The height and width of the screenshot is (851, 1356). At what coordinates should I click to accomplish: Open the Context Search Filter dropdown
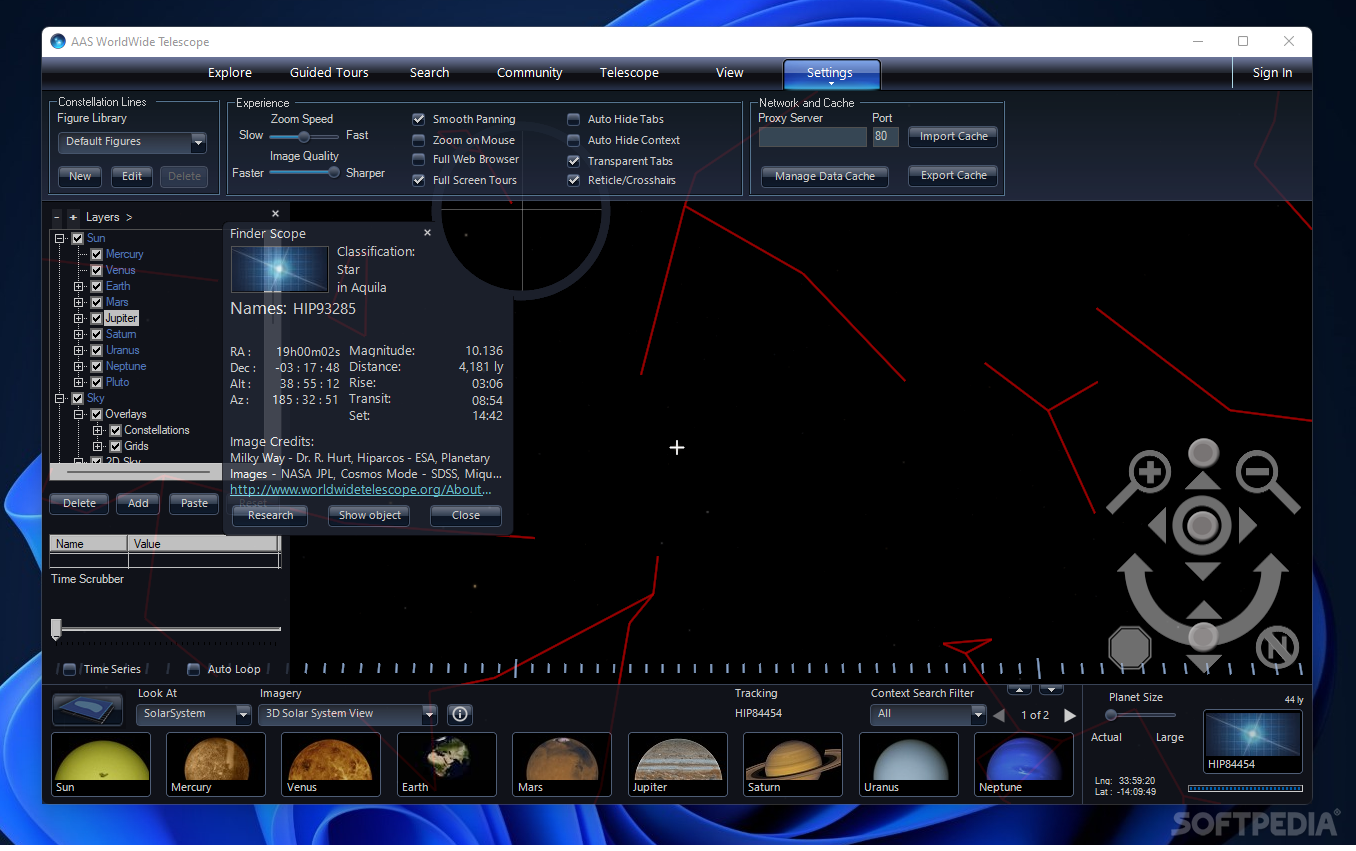[929, 714]
